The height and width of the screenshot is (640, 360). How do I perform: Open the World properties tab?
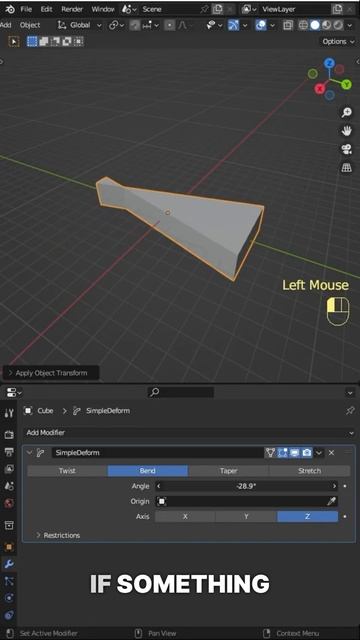point(9,503)
